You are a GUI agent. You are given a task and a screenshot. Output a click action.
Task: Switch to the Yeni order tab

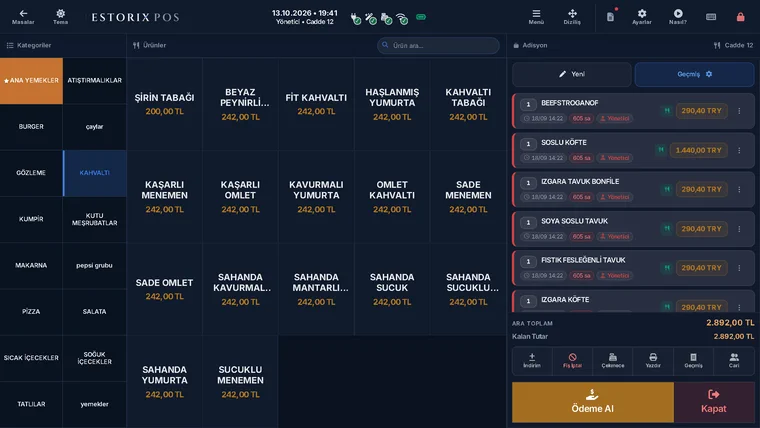(572, 74)
